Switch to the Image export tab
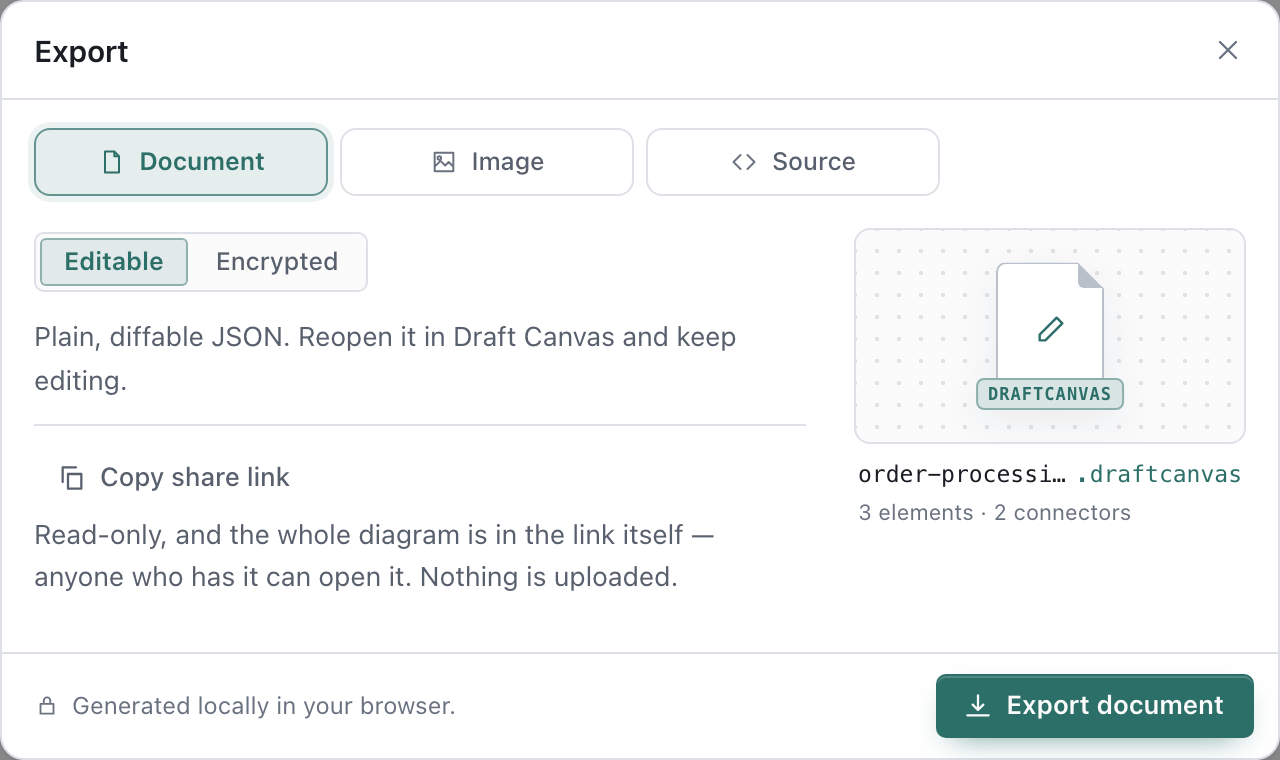The image size is (1280, 760). click(x=487, y=162)
